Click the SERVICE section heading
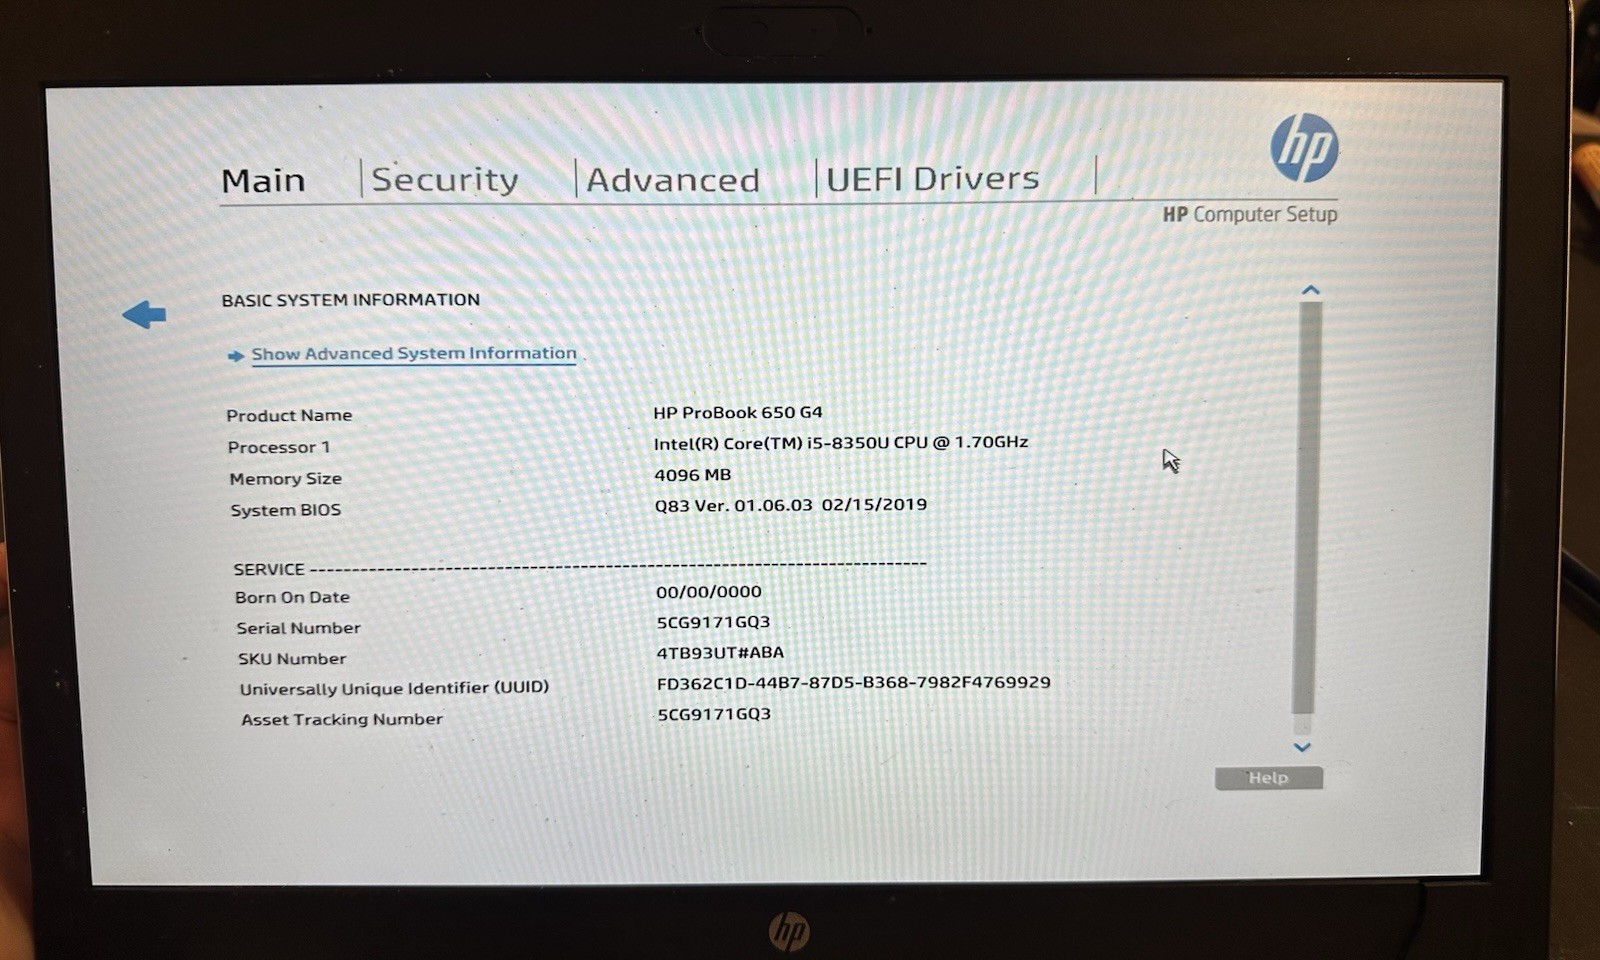 pyautogui.click(x=269, y=569)
